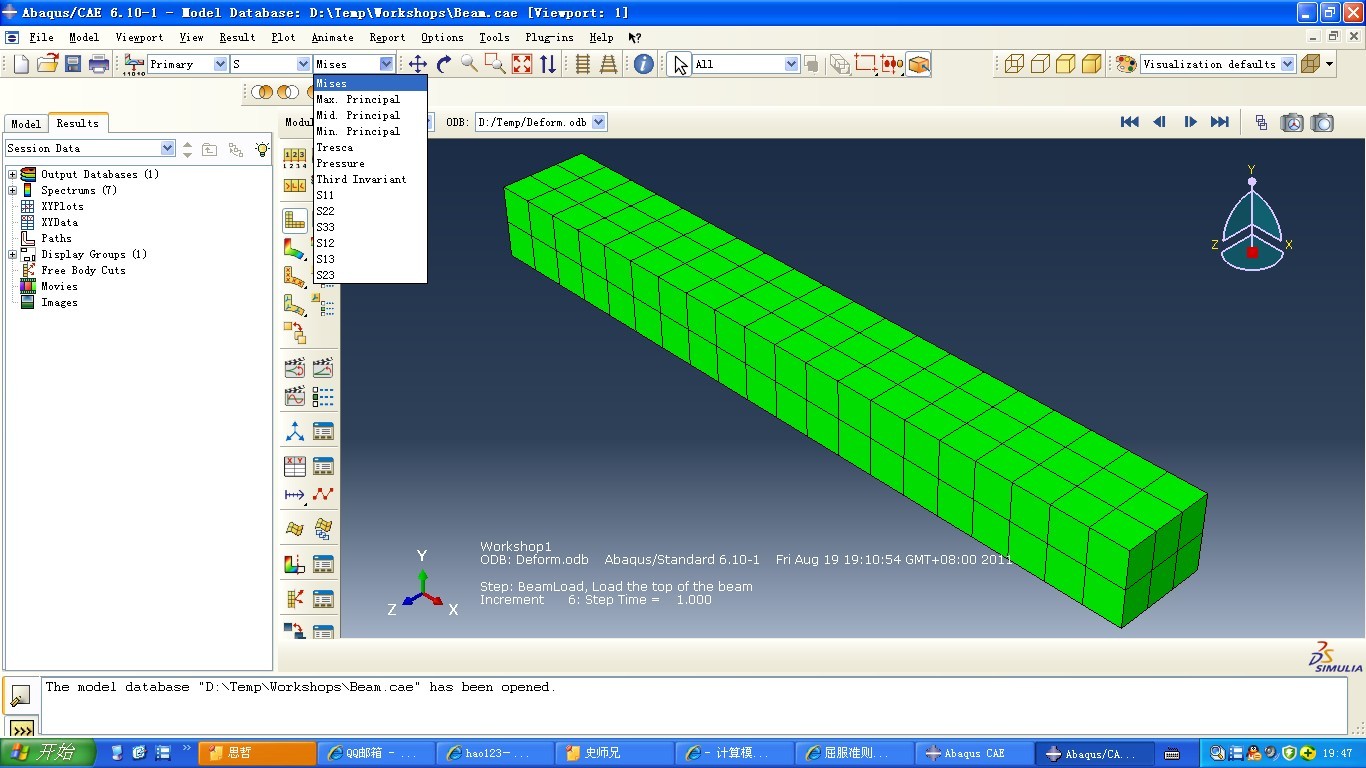Open a file using the folder icon

(x=47, y=64)
